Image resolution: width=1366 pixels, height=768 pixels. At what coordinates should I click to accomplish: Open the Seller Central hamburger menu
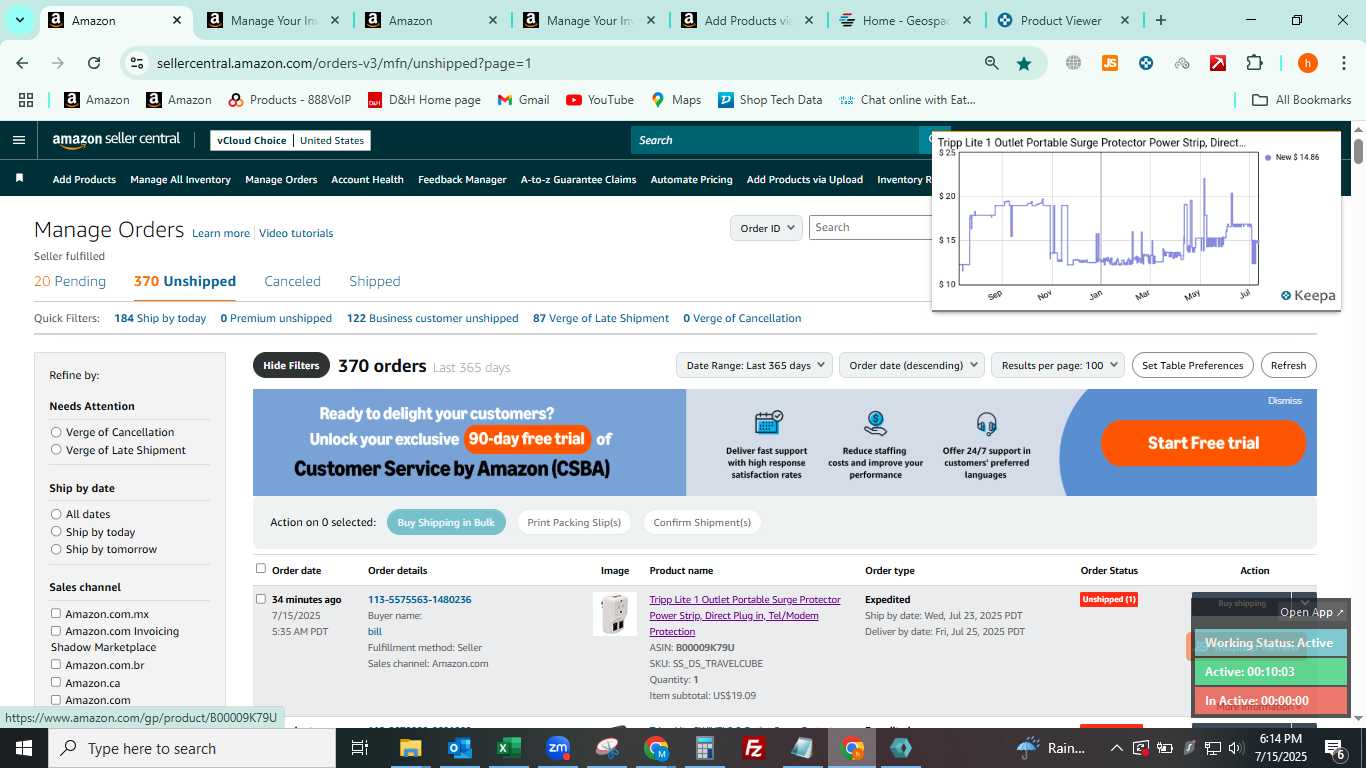(x=18, y=140)
